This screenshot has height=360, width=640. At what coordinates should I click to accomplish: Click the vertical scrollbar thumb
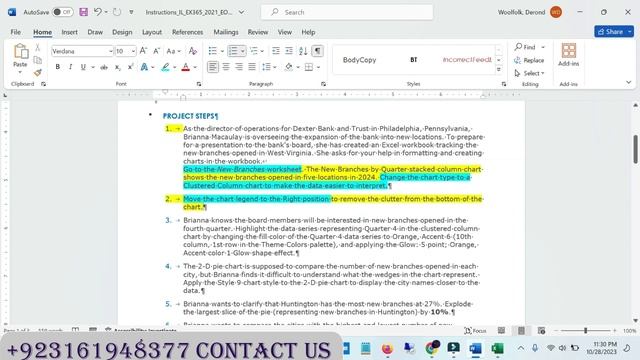point(636,149)
